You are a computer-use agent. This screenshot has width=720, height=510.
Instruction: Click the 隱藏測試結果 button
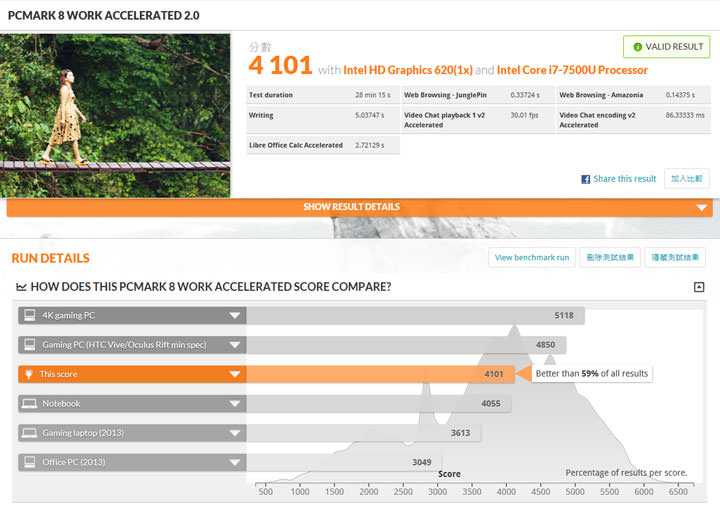[x=674, y=257]
